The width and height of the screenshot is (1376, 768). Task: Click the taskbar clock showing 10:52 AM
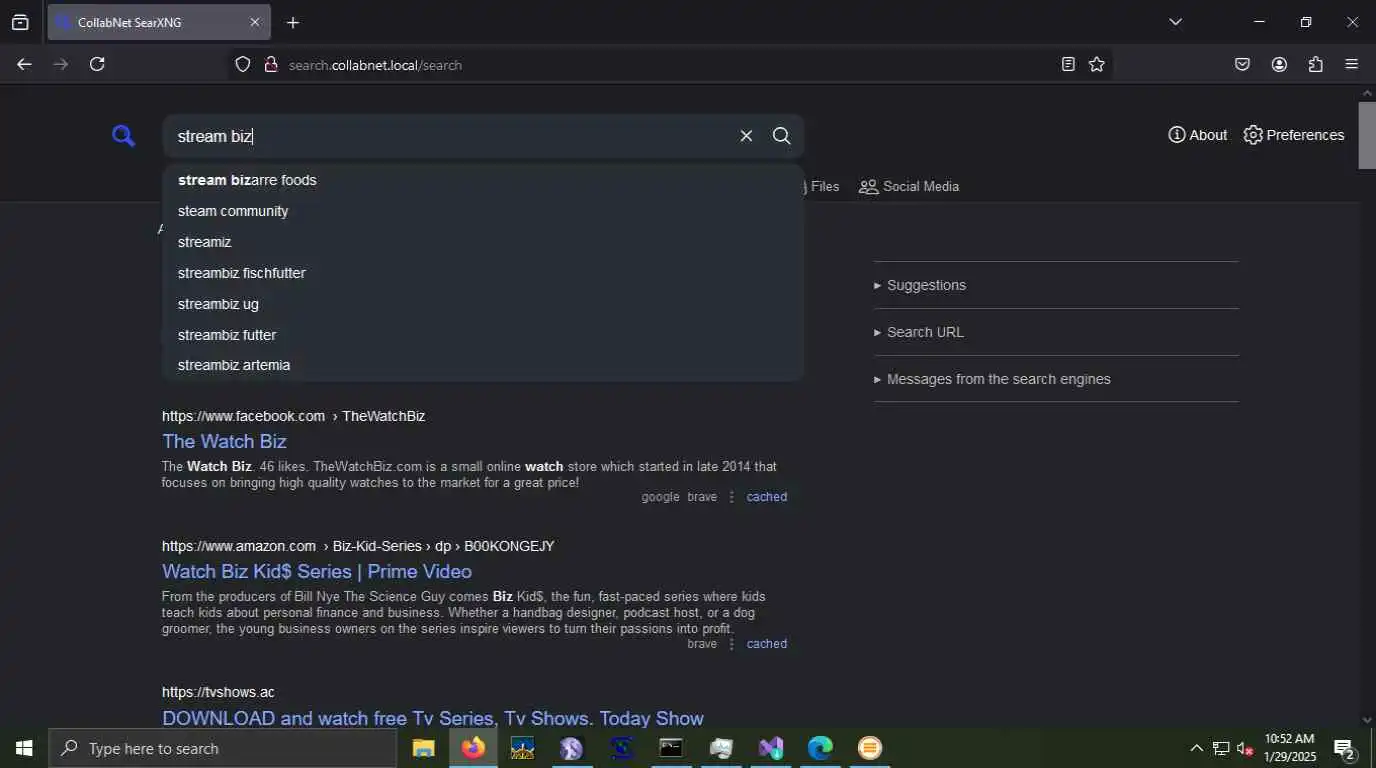1290,748
